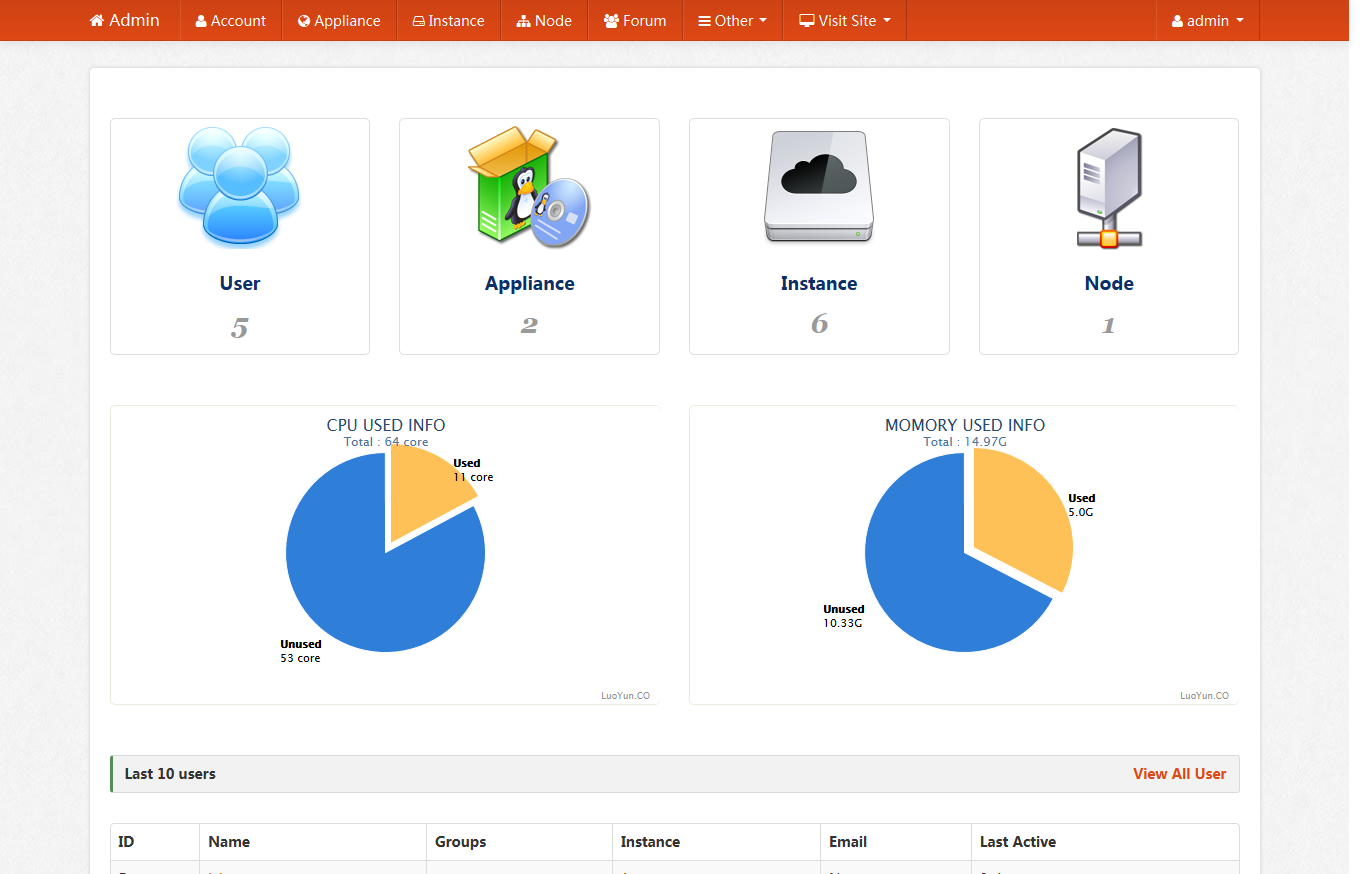
Task: Open the Node card title link
Action: tap(1109, 283)
